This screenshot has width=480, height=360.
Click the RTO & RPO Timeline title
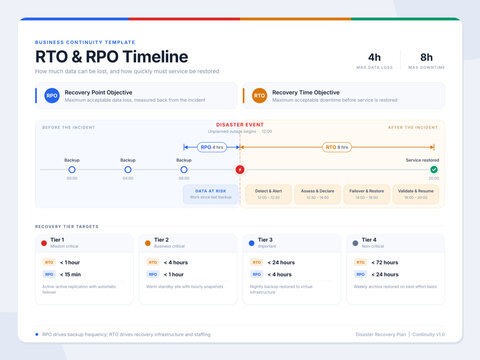(x=112, y=57)
